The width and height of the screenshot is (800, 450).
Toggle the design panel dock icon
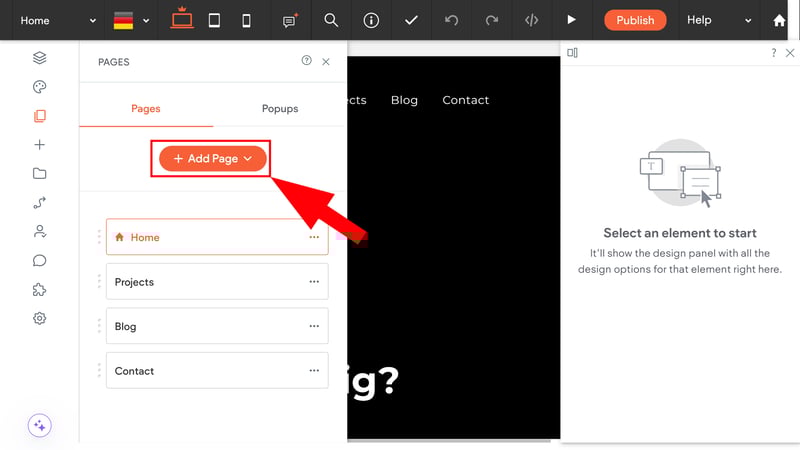tap(572, 53)
